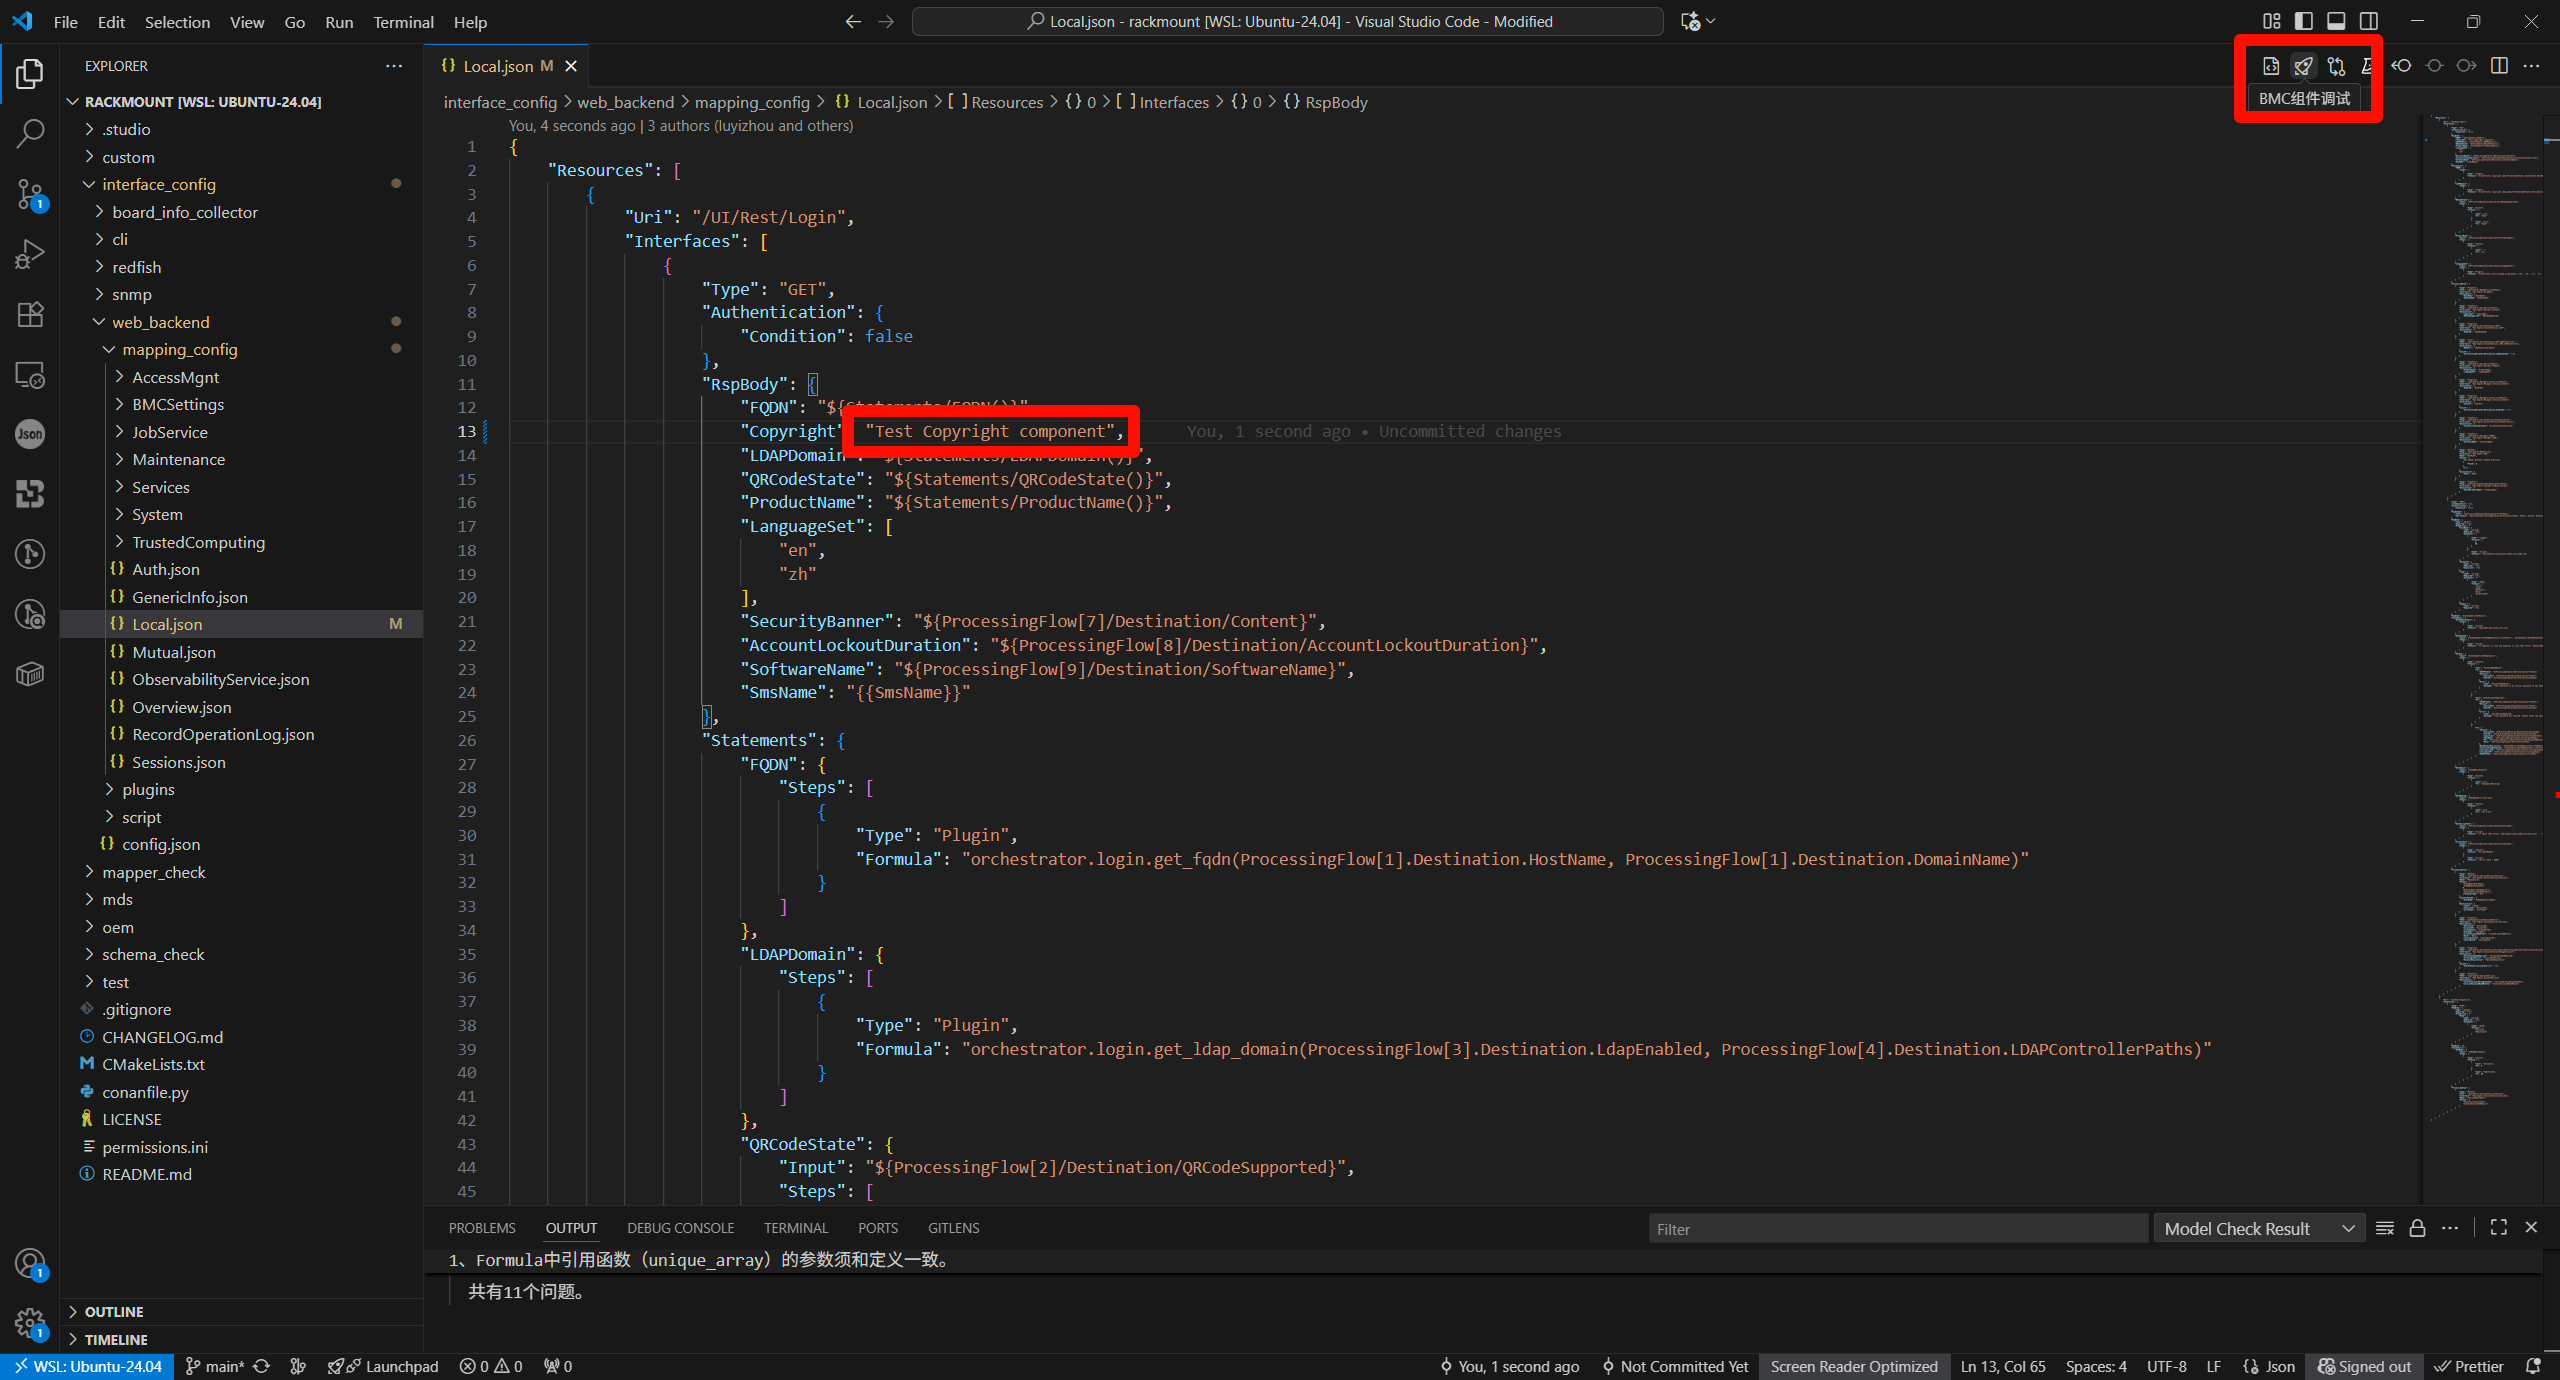Open the Terminal menu

(x=403, y=22)
